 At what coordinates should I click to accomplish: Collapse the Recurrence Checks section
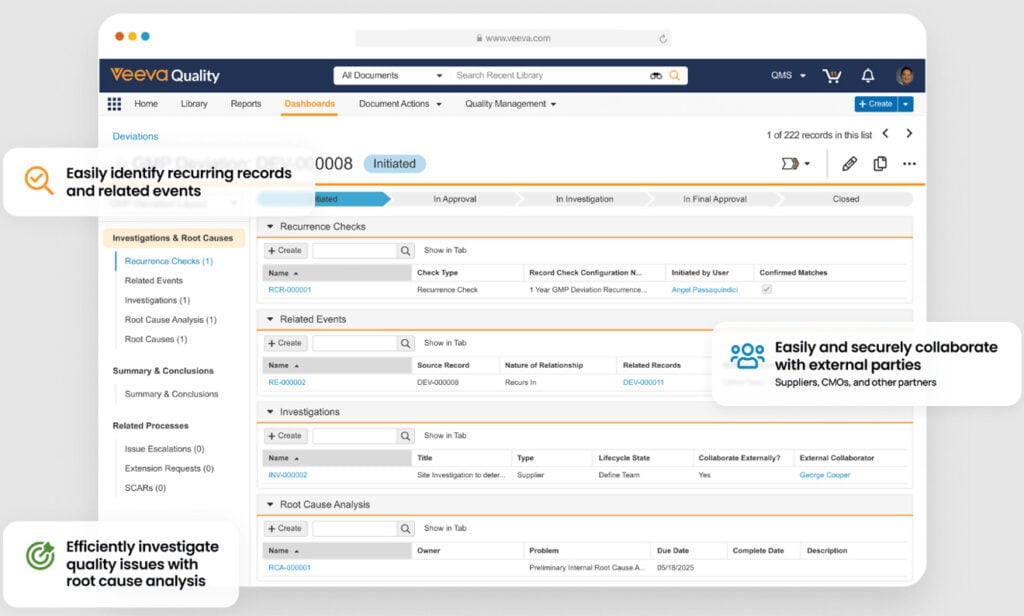point(270,227)
